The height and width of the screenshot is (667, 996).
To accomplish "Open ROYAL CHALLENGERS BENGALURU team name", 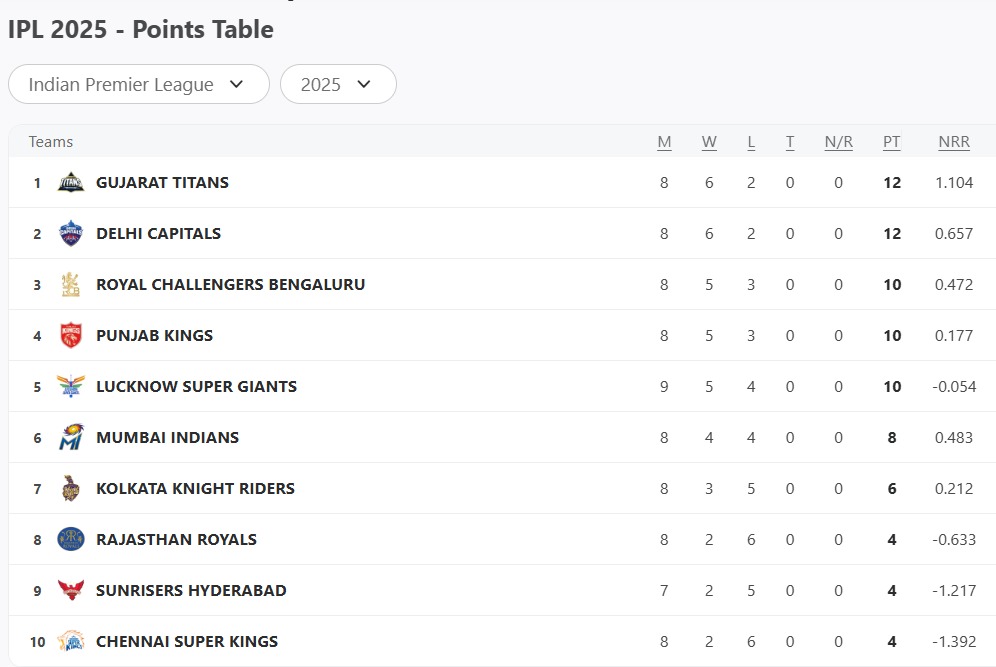I will [231, 284].
